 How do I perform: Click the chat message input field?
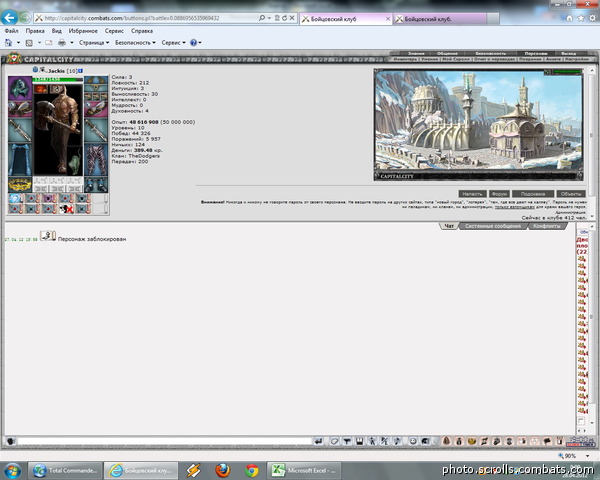point(165,441)
